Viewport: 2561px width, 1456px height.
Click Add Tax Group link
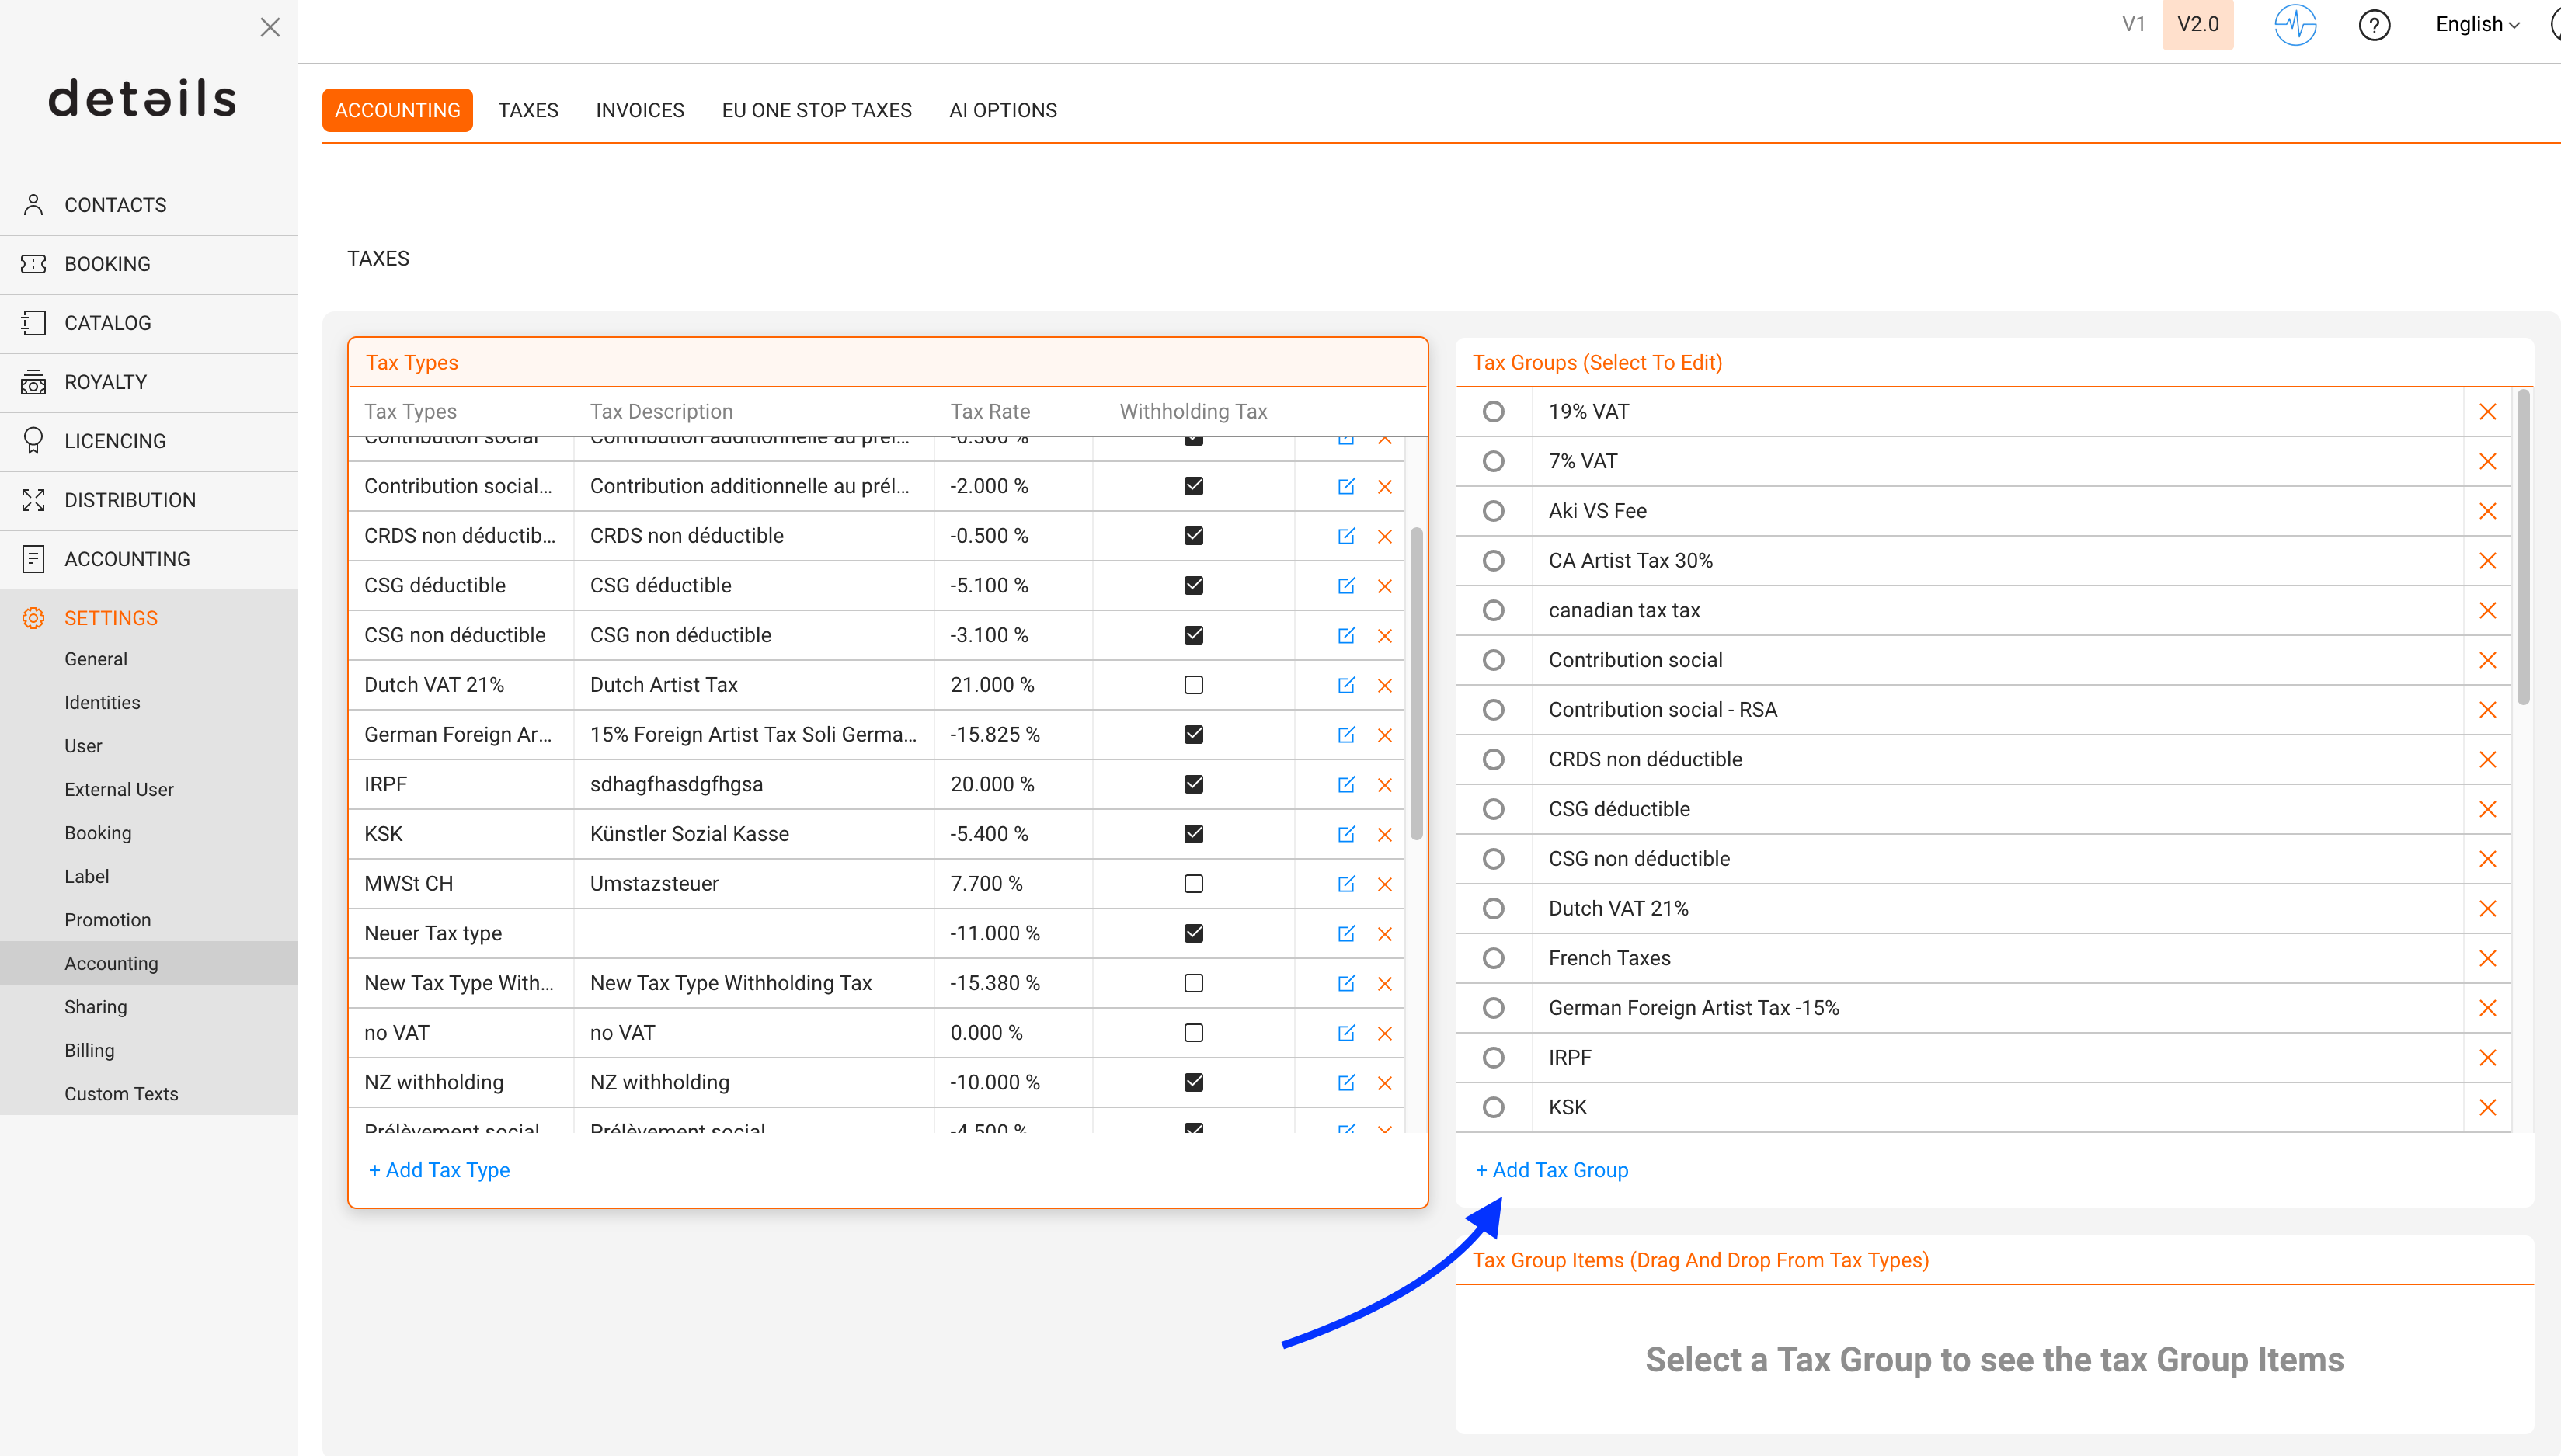click(x=1552, y=1170)
